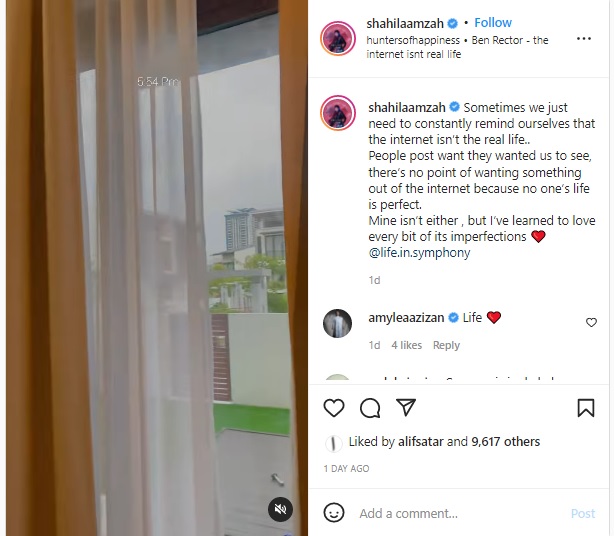Viewport: 614px width, 536px height.
Task: Unmute the video with the speaker icon
Action: [x=280, y=509]
